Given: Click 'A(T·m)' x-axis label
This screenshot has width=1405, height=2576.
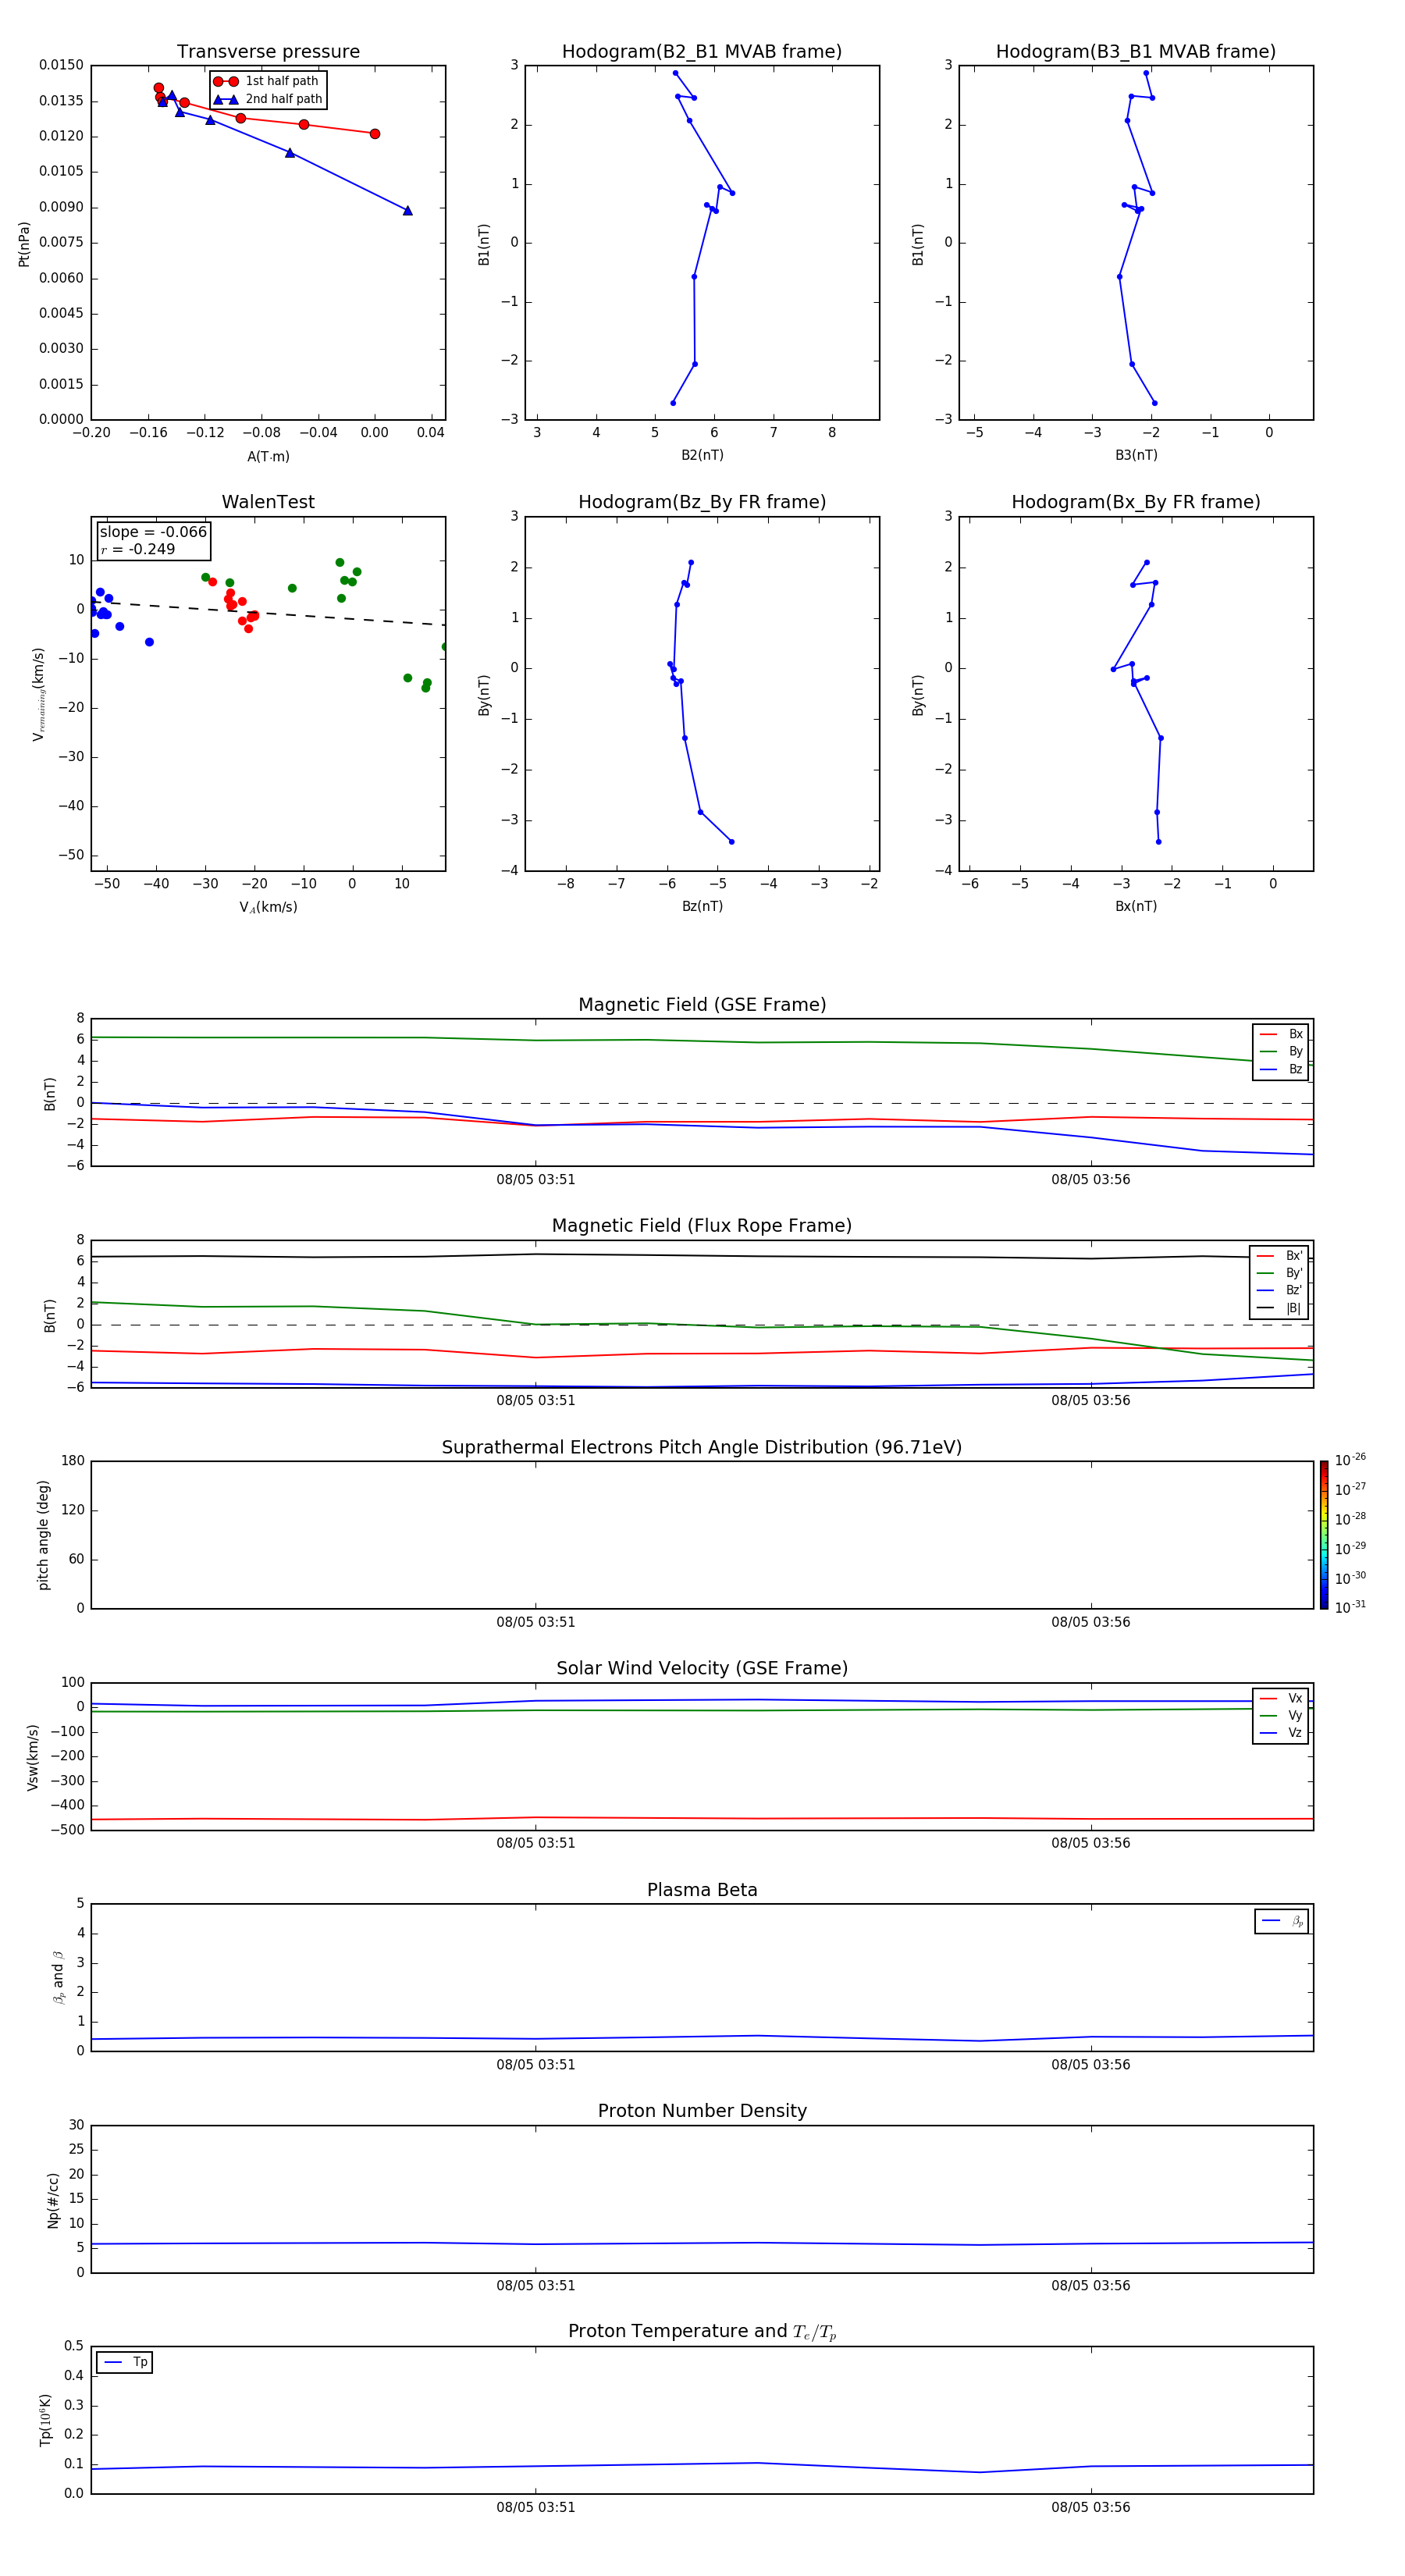Looking at the screenshot, I should pyautogui.click(x=268, y=456).
